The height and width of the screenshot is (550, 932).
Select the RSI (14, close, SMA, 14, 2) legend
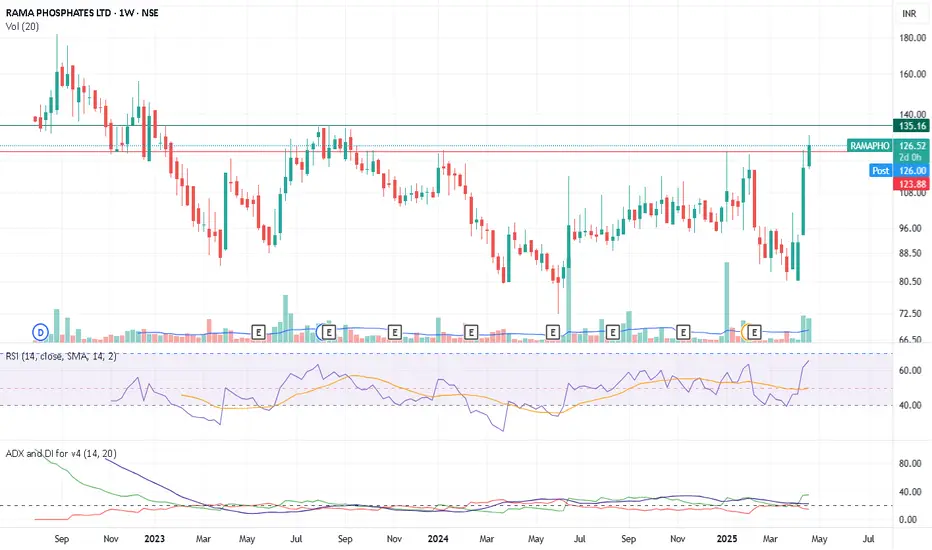(x=61, y=356)
